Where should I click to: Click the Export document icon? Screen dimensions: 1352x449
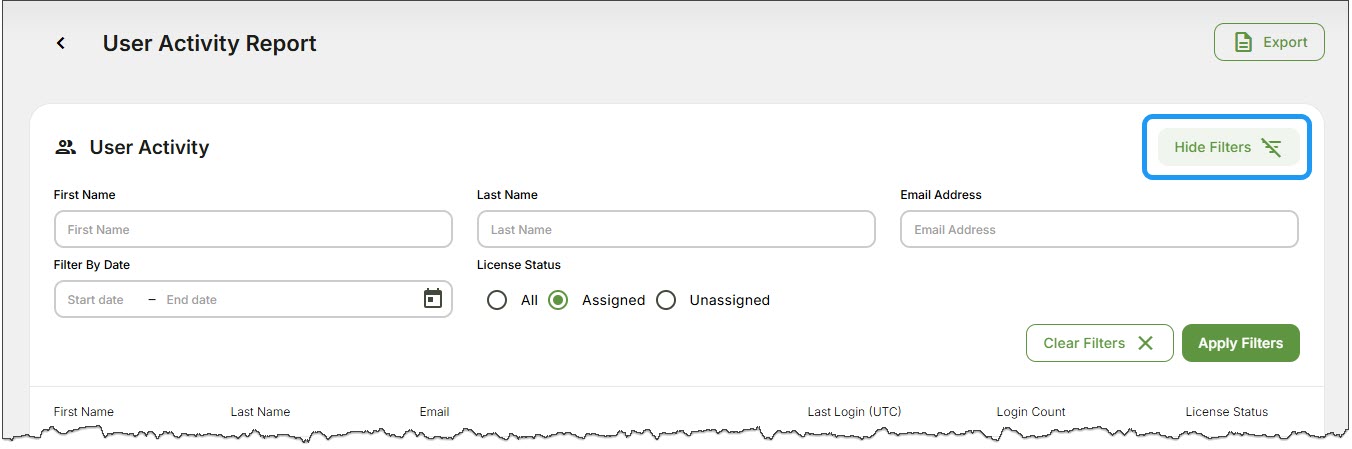point(1243,42)
